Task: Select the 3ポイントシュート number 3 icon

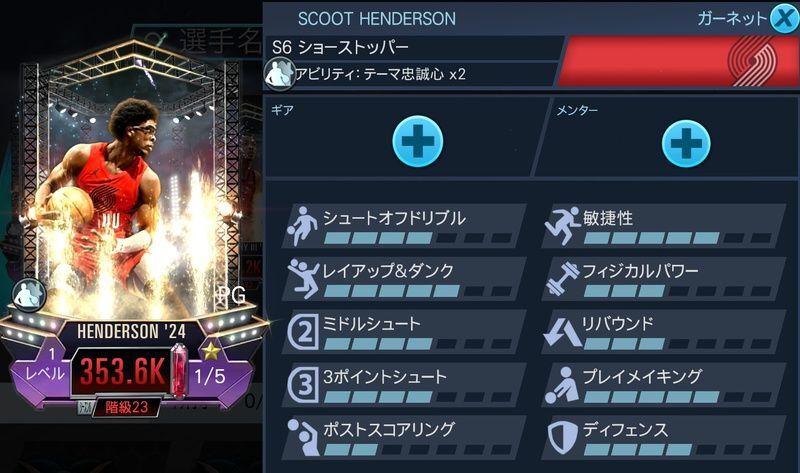Action: pos(303,385)
